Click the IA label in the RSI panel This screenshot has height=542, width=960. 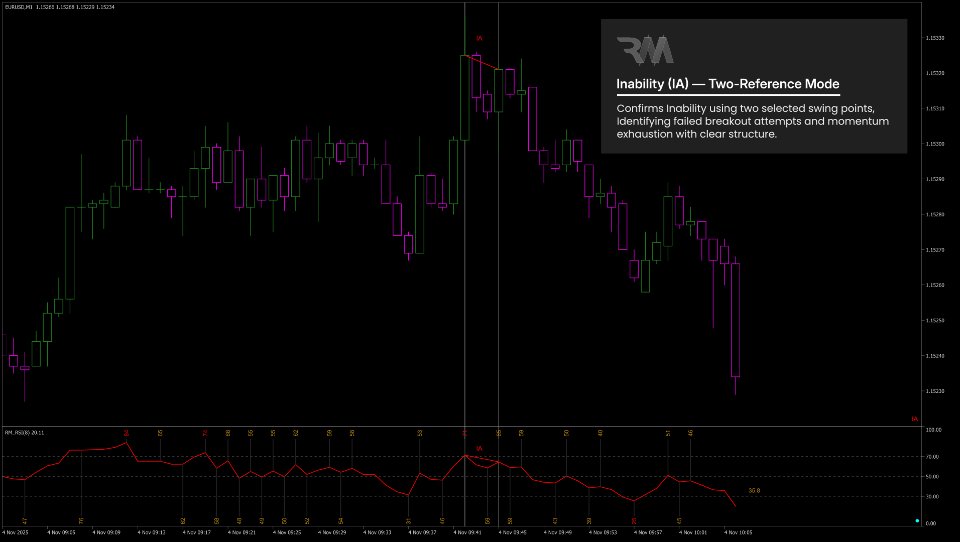(x=479, y=448)
